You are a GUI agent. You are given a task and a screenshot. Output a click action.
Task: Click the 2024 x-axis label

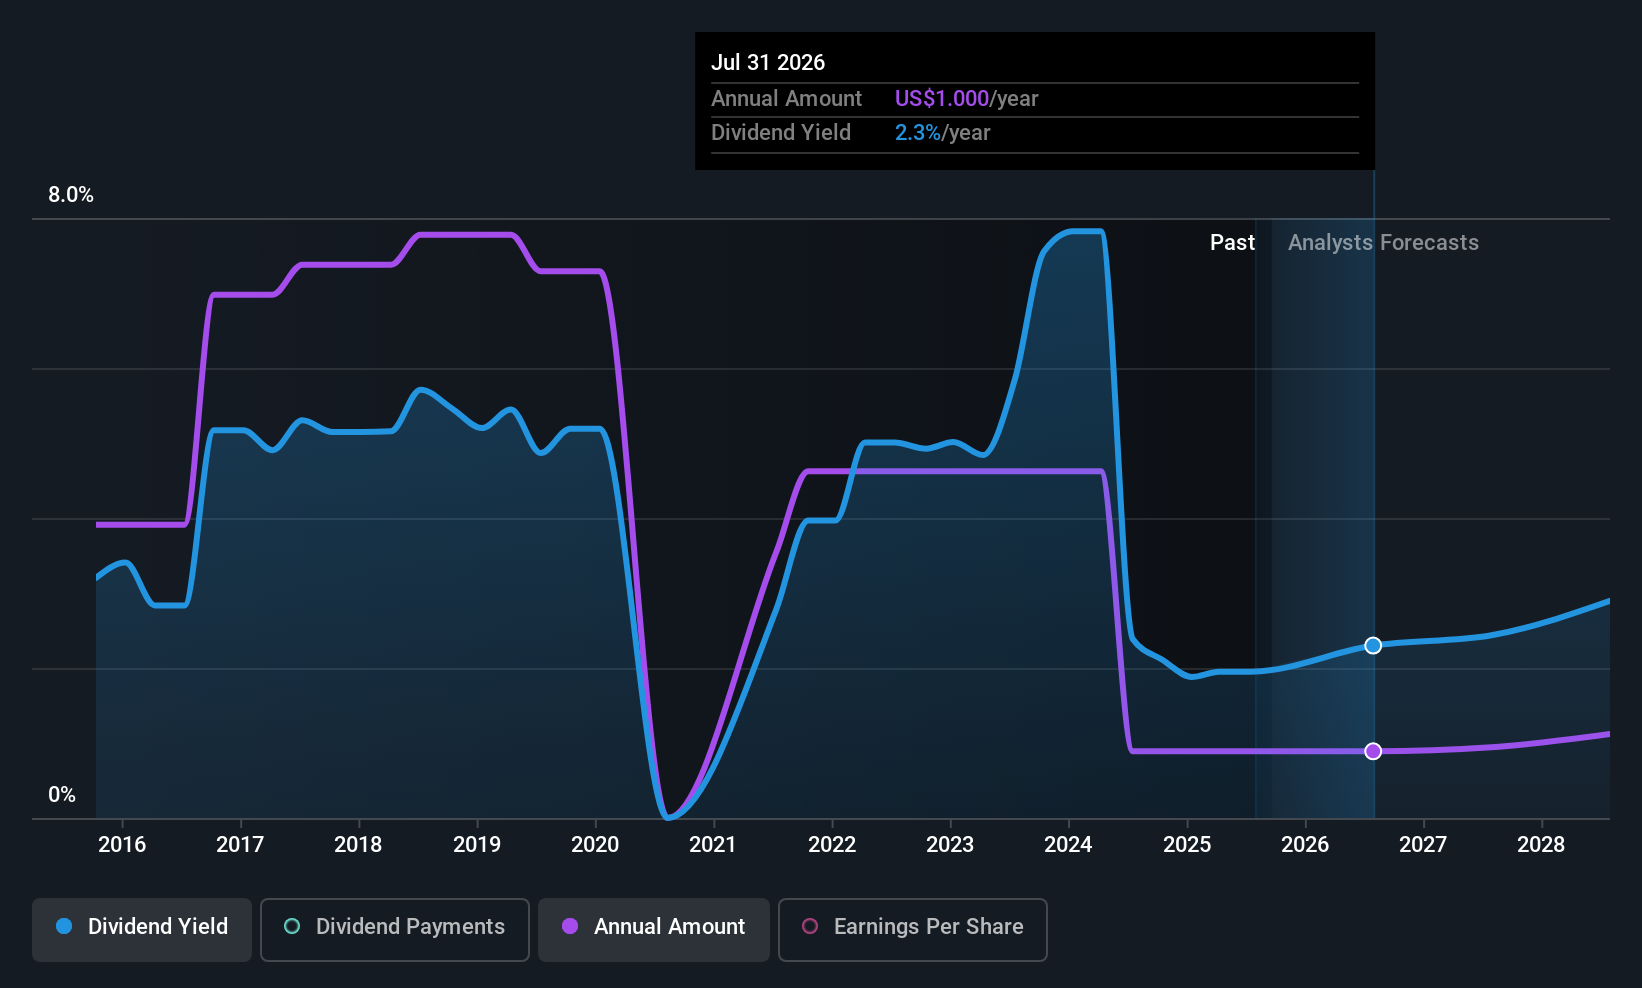[x=1068, y=845]
